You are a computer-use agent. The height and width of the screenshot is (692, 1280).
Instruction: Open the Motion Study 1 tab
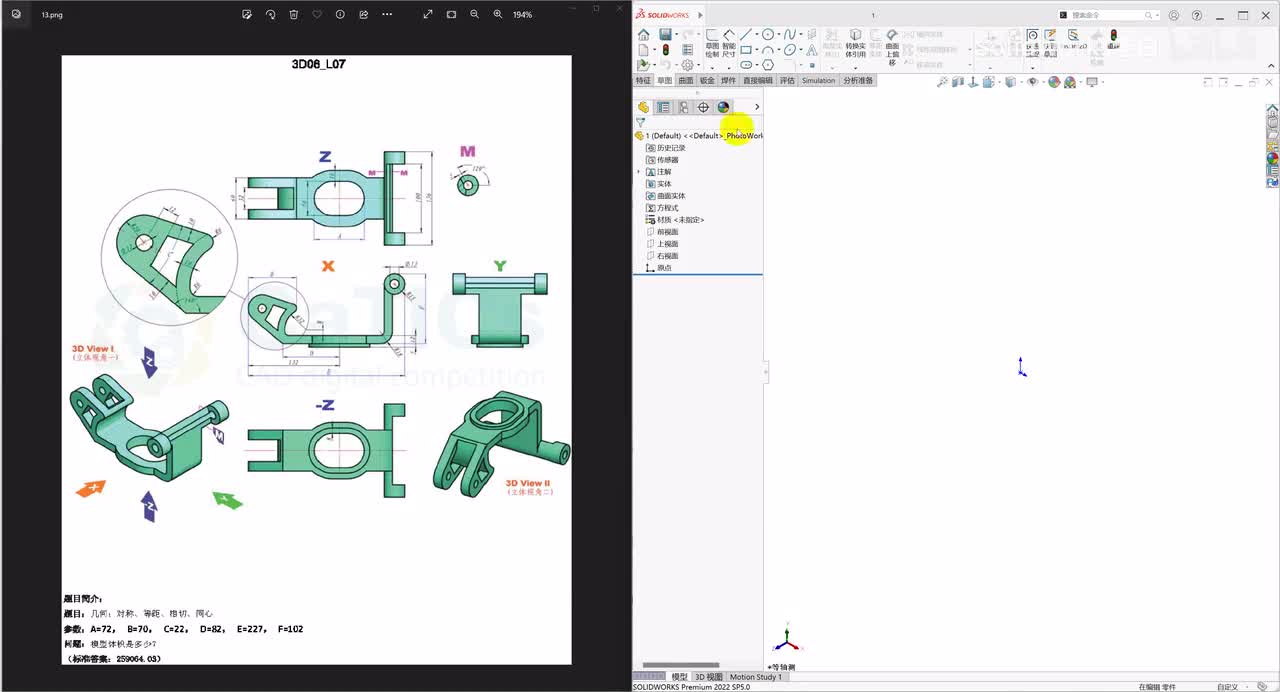(x=756, y=677)
